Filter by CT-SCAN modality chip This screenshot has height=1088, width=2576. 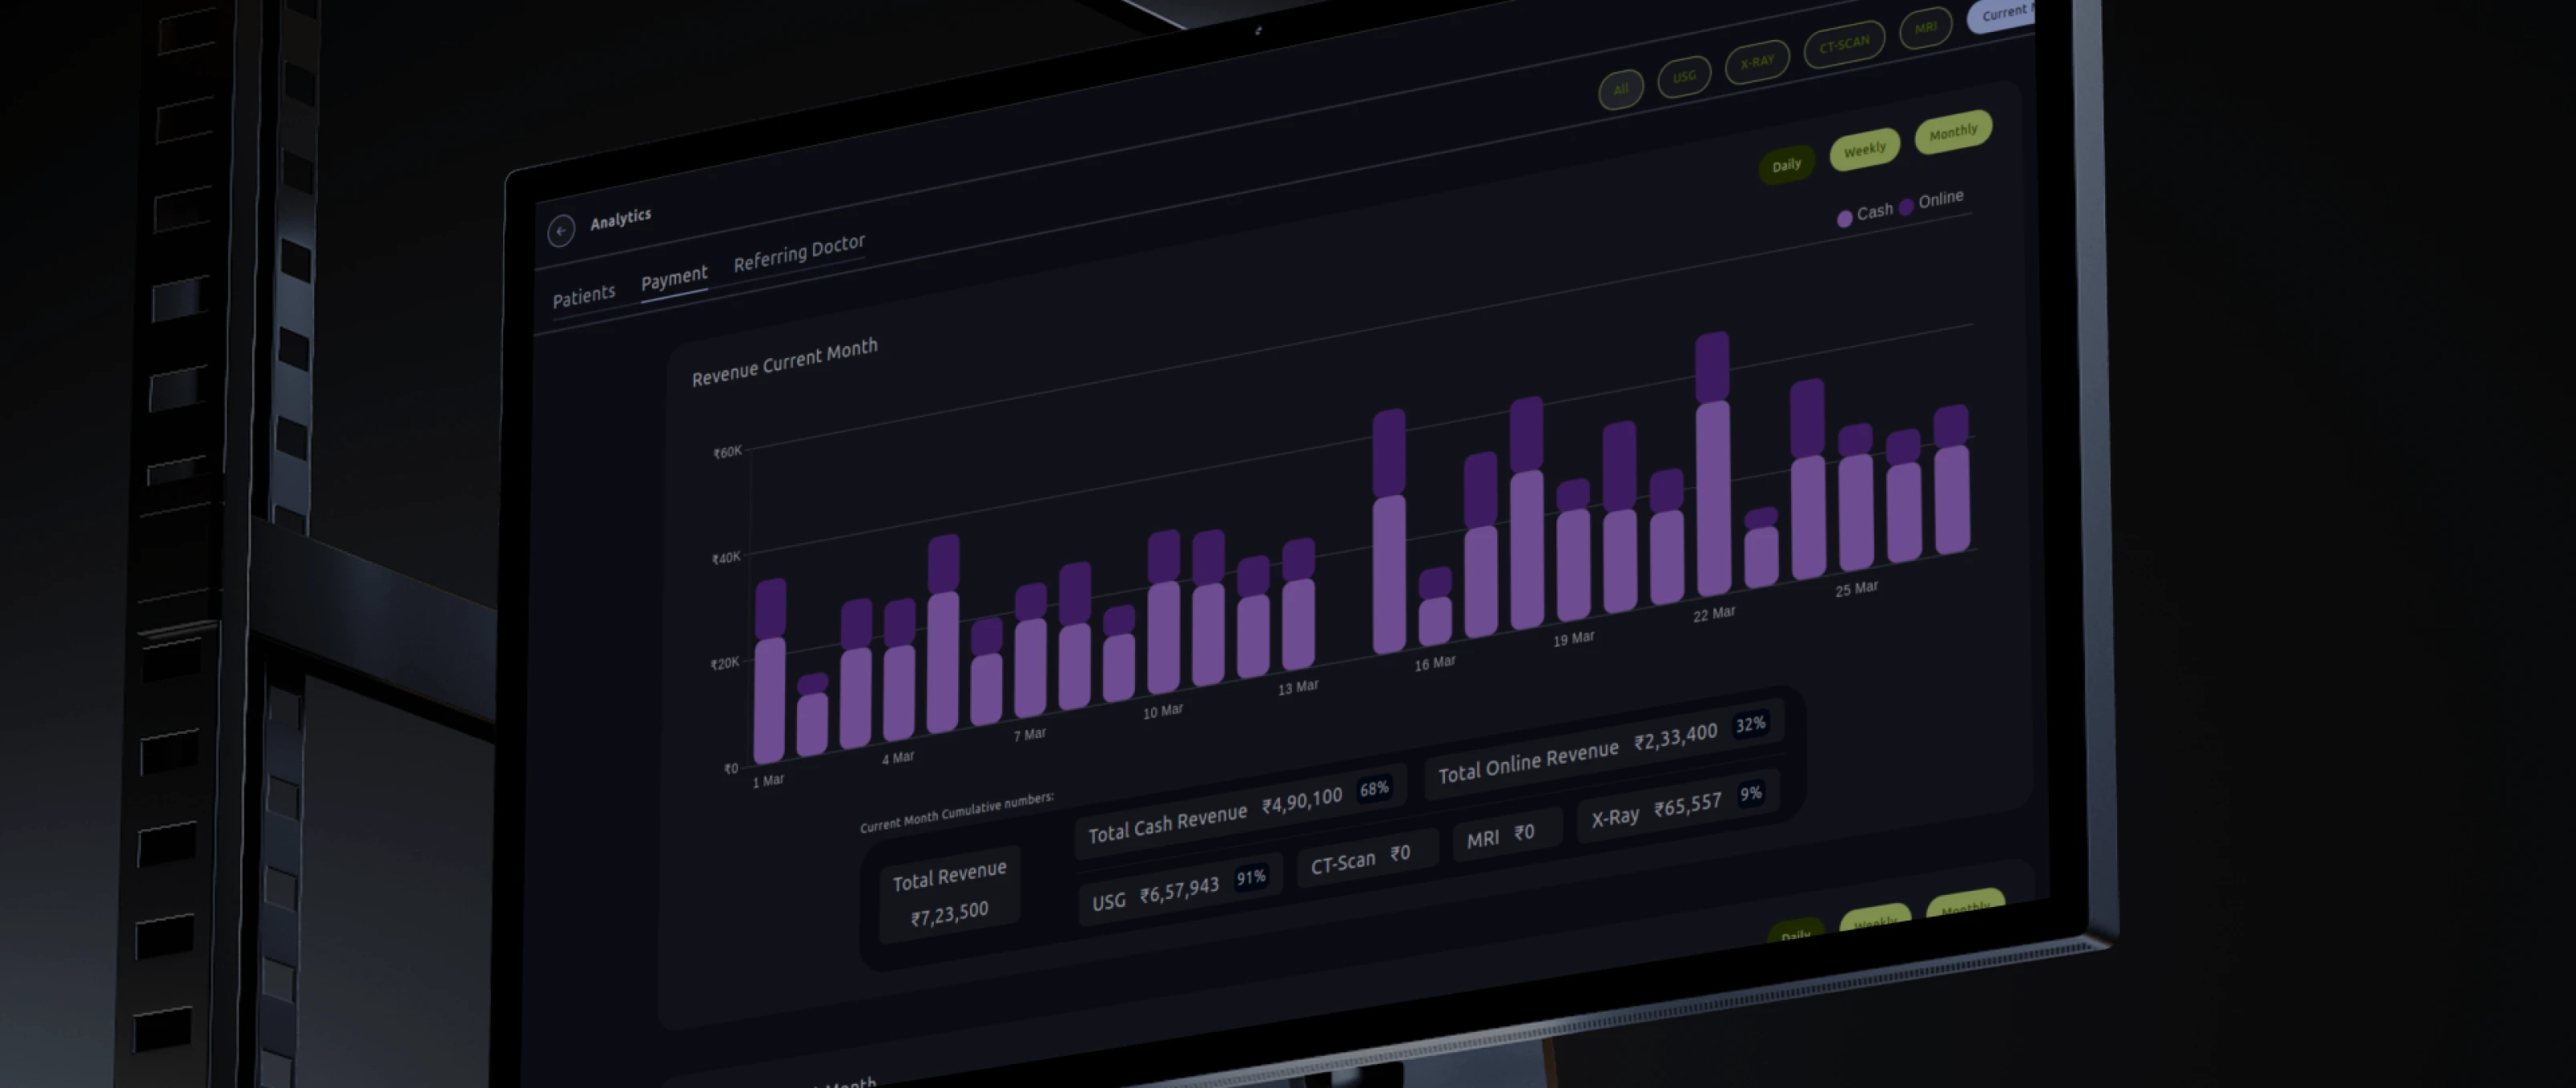coord(1844,44)
